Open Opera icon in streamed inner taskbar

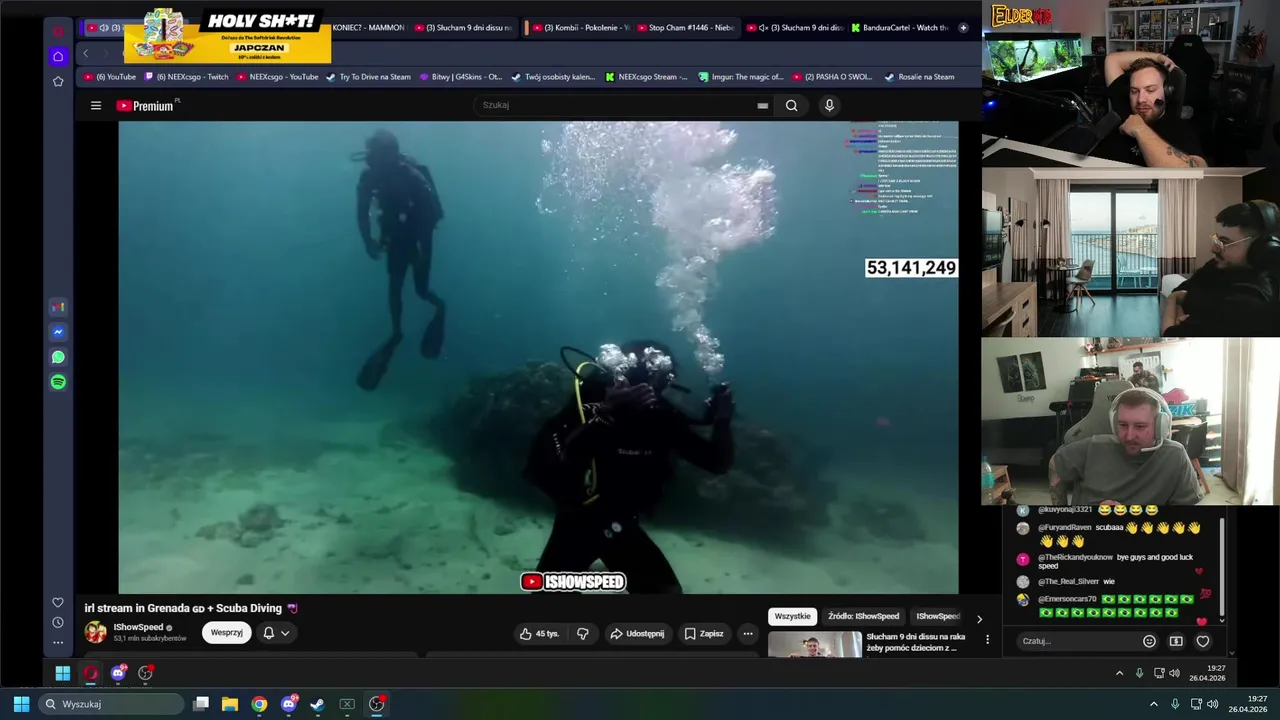tap(91, 673)
